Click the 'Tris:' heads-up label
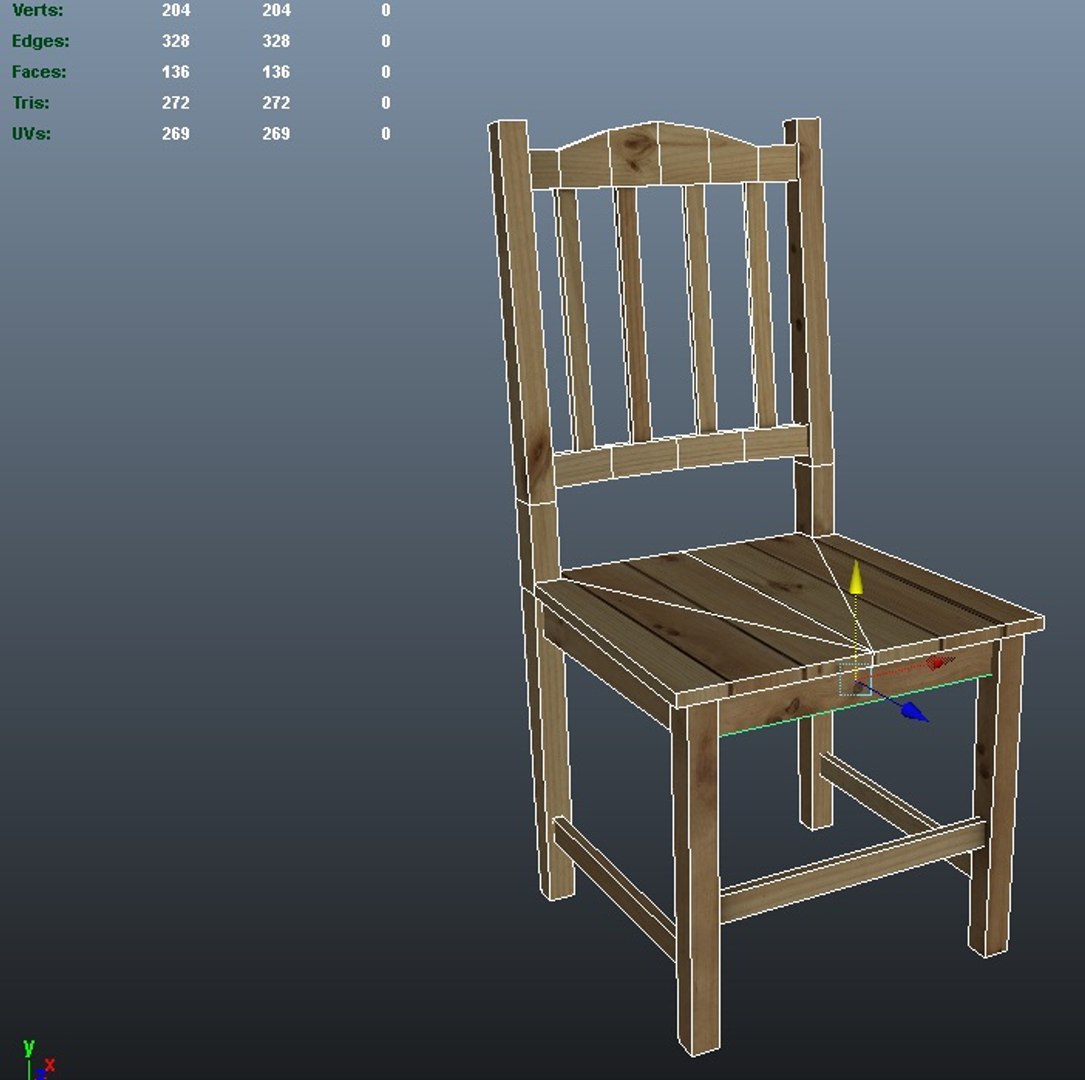Image resolution: width=1085 pixels, height=1080 pixels. click(31, 102)
